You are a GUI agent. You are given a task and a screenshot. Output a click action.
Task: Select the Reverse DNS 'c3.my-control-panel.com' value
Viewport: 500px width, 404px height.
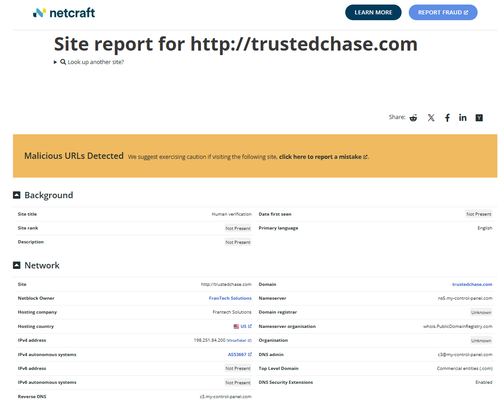tap(226, 397)
